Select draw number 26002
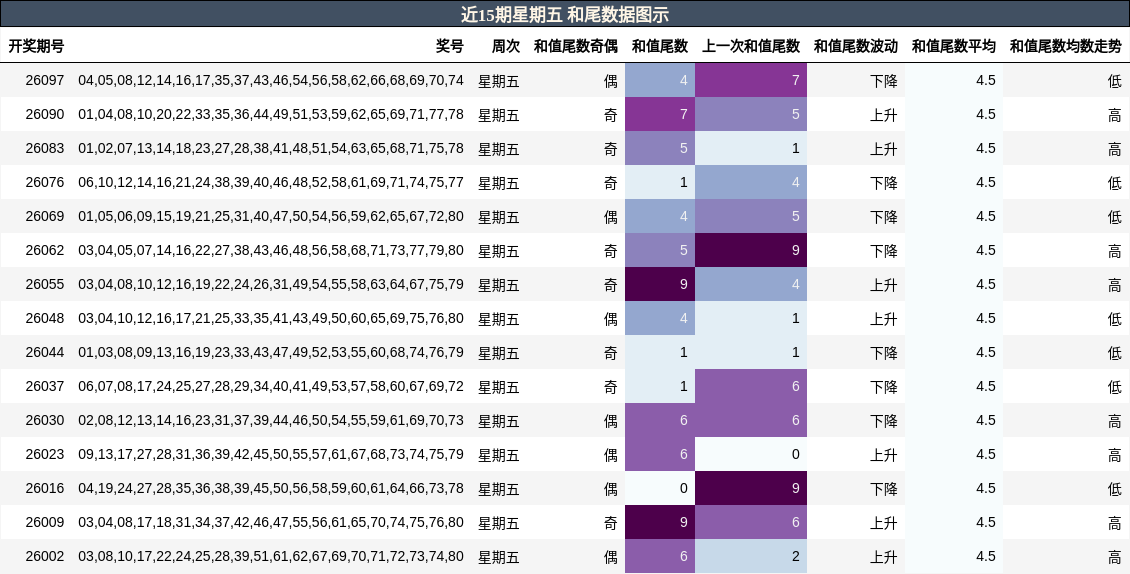Image resolution: width=1130 pixels, height=574 pixels. [45, 556]
